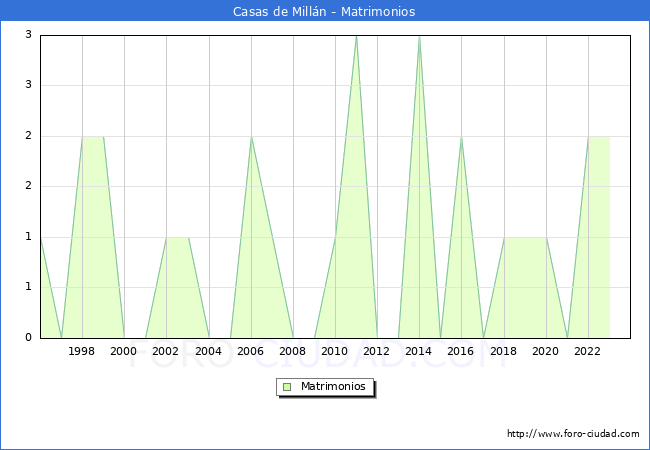Click the 2010 x-axis label
The height and width of the screenshot is (450, 650).
click(x=335, y=351)
